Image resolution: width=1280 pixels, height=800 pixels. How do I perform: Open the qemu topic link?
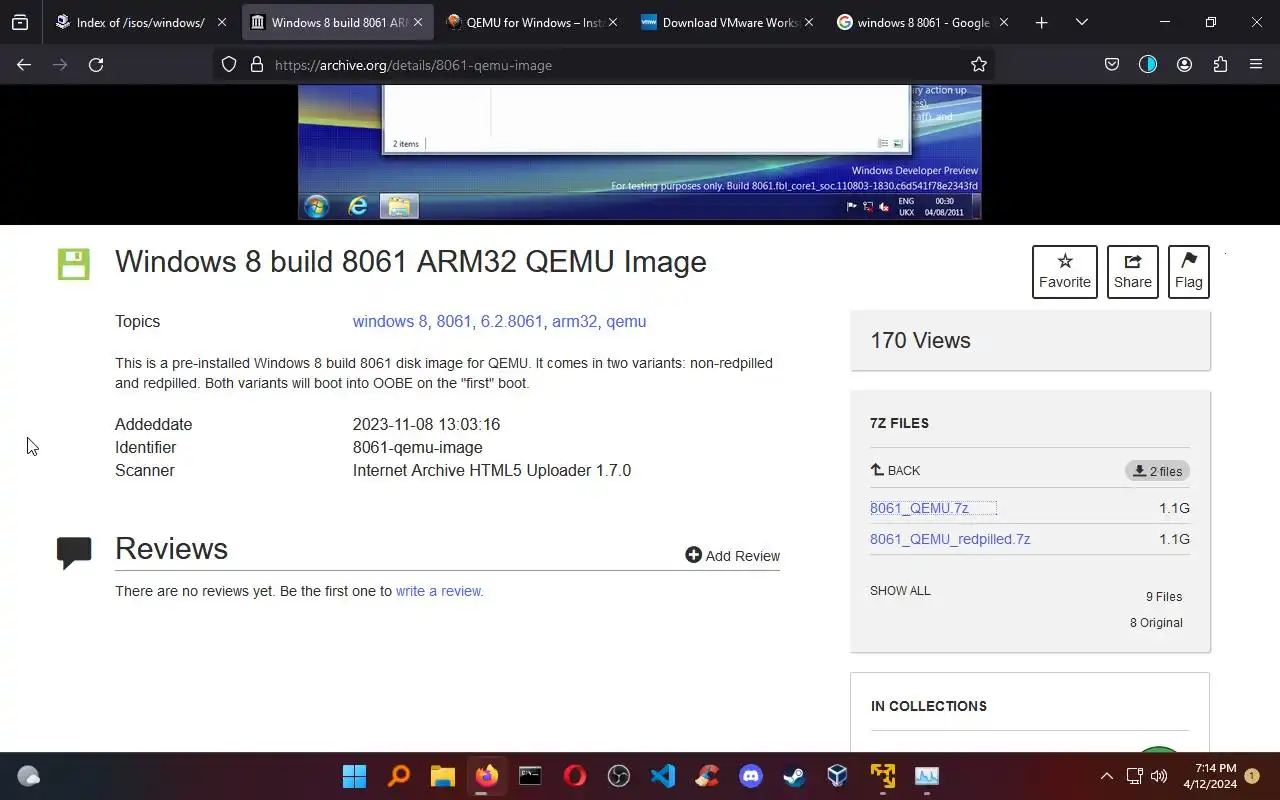tap(626, 322)
